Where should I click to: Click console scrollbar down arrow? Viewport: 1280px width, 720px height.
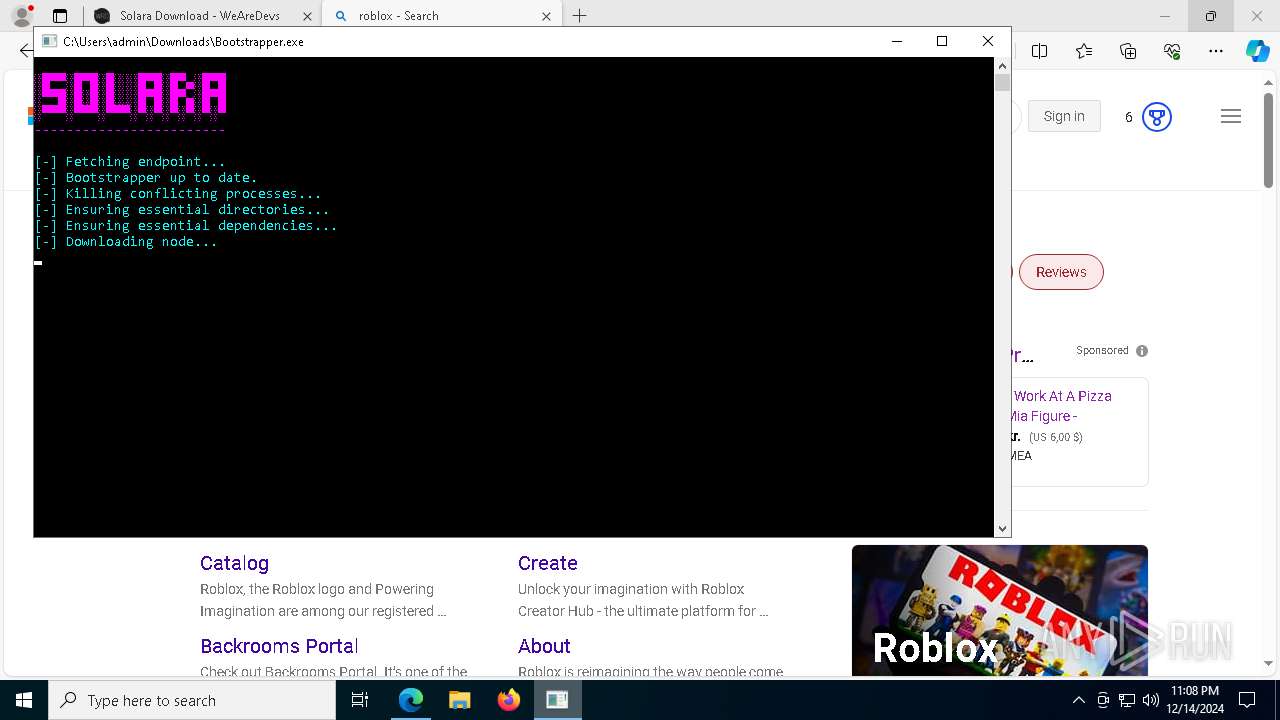click(x=1002, y=528)
